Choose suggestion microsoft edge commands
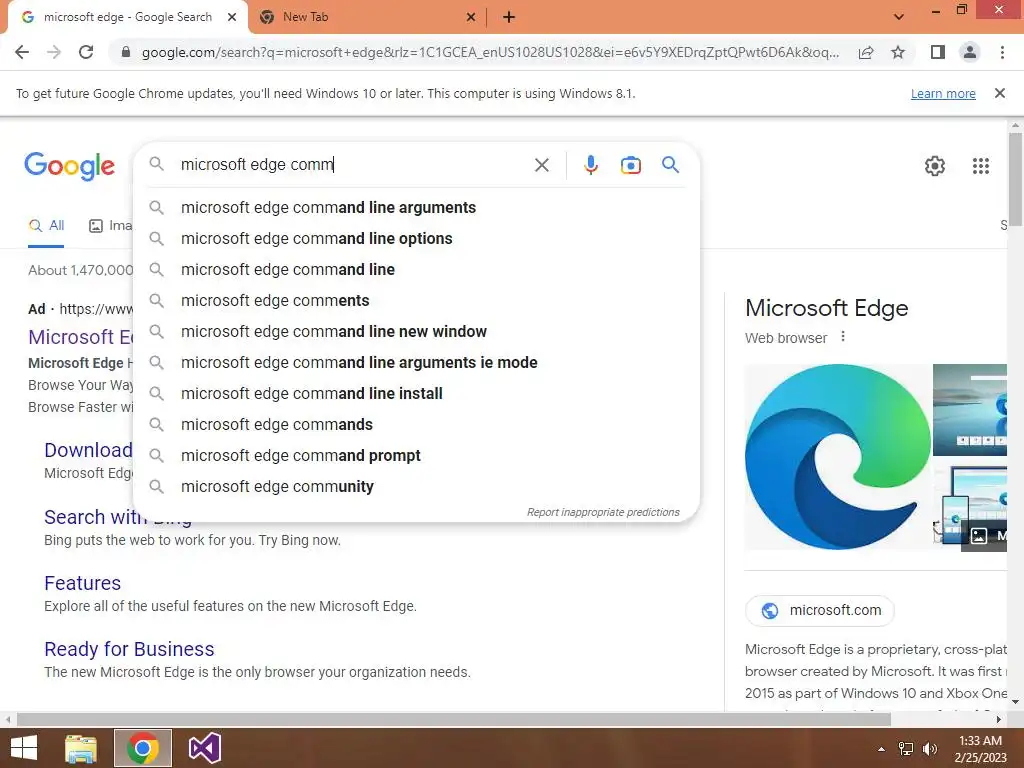Image resolution: width=1024 pixels, height=768 pixels. coord(416,424)
